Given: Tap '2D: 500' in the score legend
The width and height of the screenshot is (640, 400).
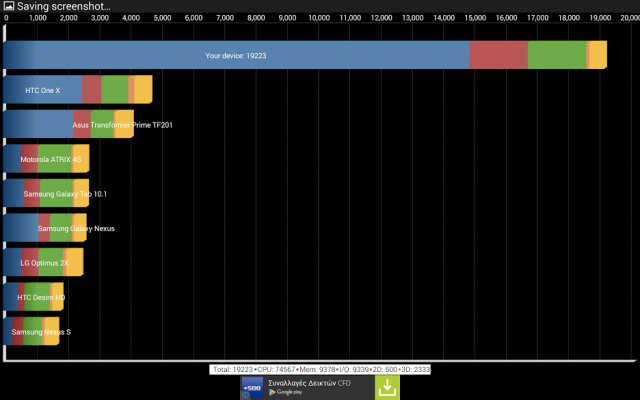Looking at the screenshot, I should [384, 369].
